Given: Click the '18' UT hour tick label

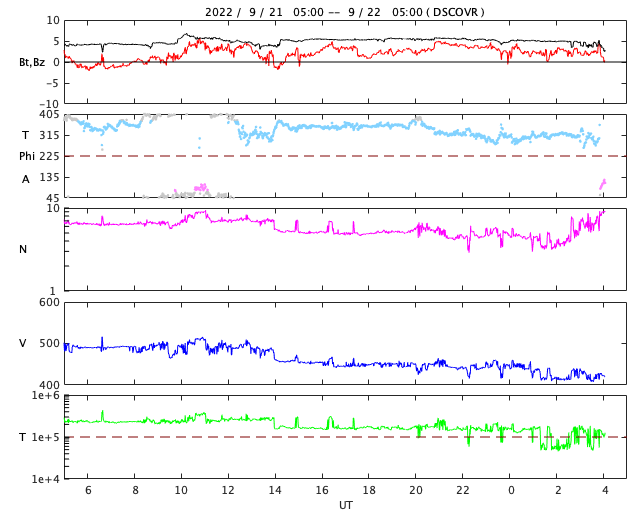Looking at the screenshot, I should point(369,490).
